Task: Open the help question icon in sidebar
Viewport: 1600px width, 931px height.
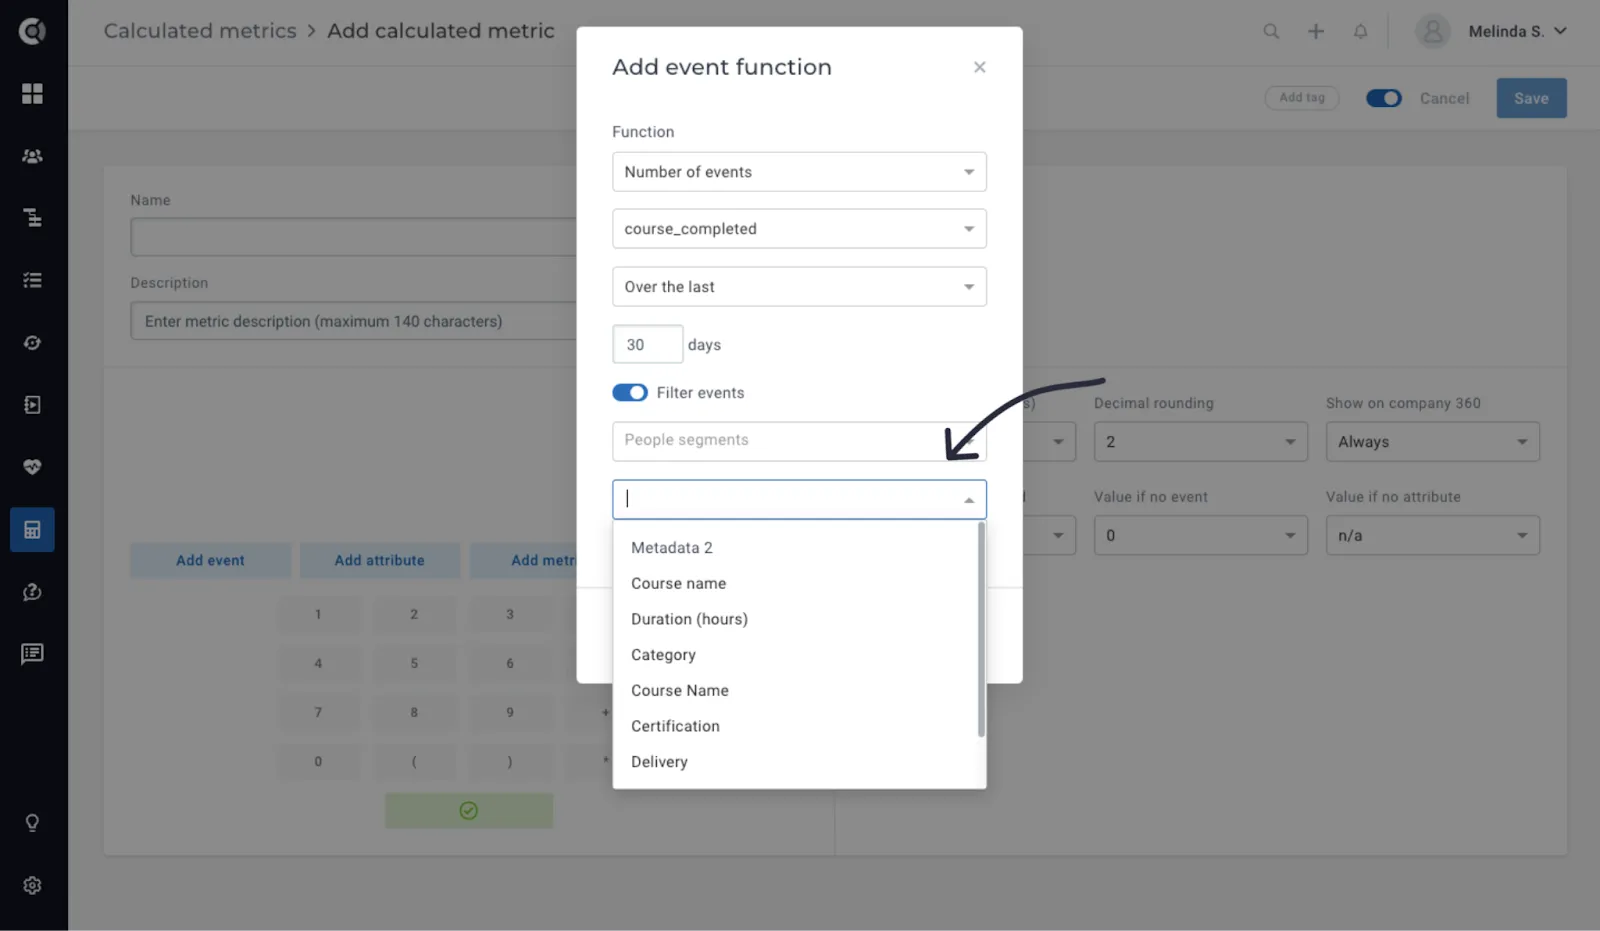Action: click(x=32, y=592)
